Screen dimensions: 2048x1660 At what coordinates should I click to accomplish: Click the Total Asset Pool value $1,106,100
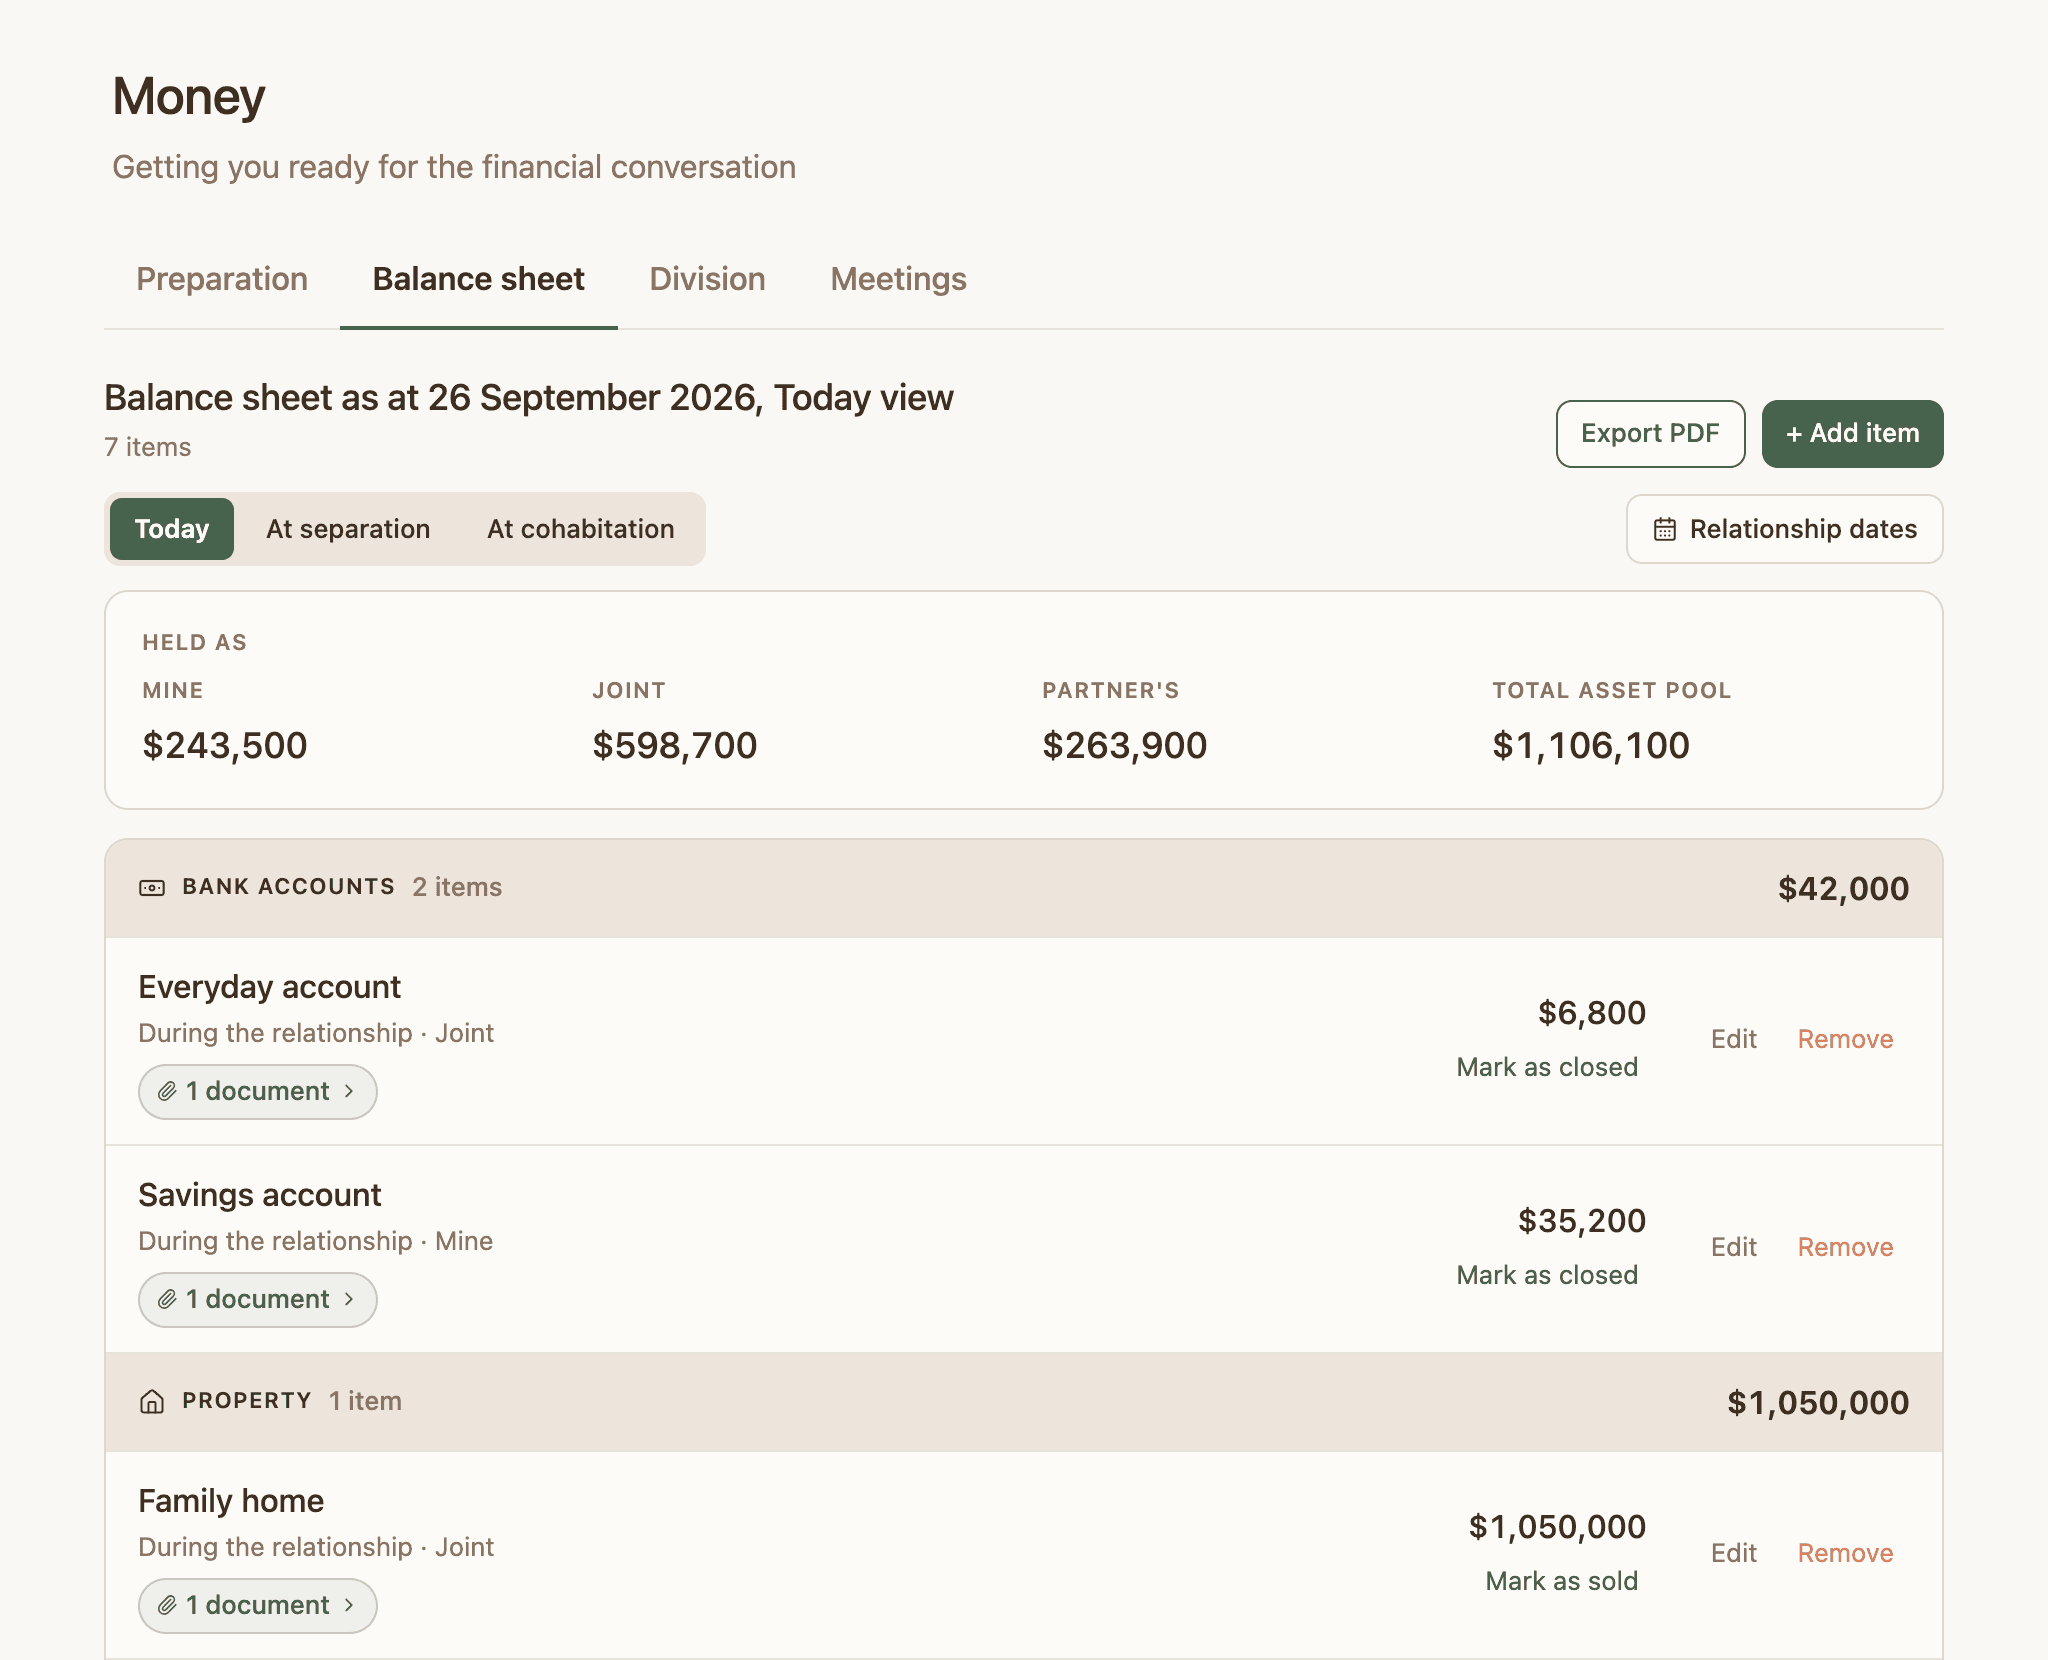point(1591,745)
